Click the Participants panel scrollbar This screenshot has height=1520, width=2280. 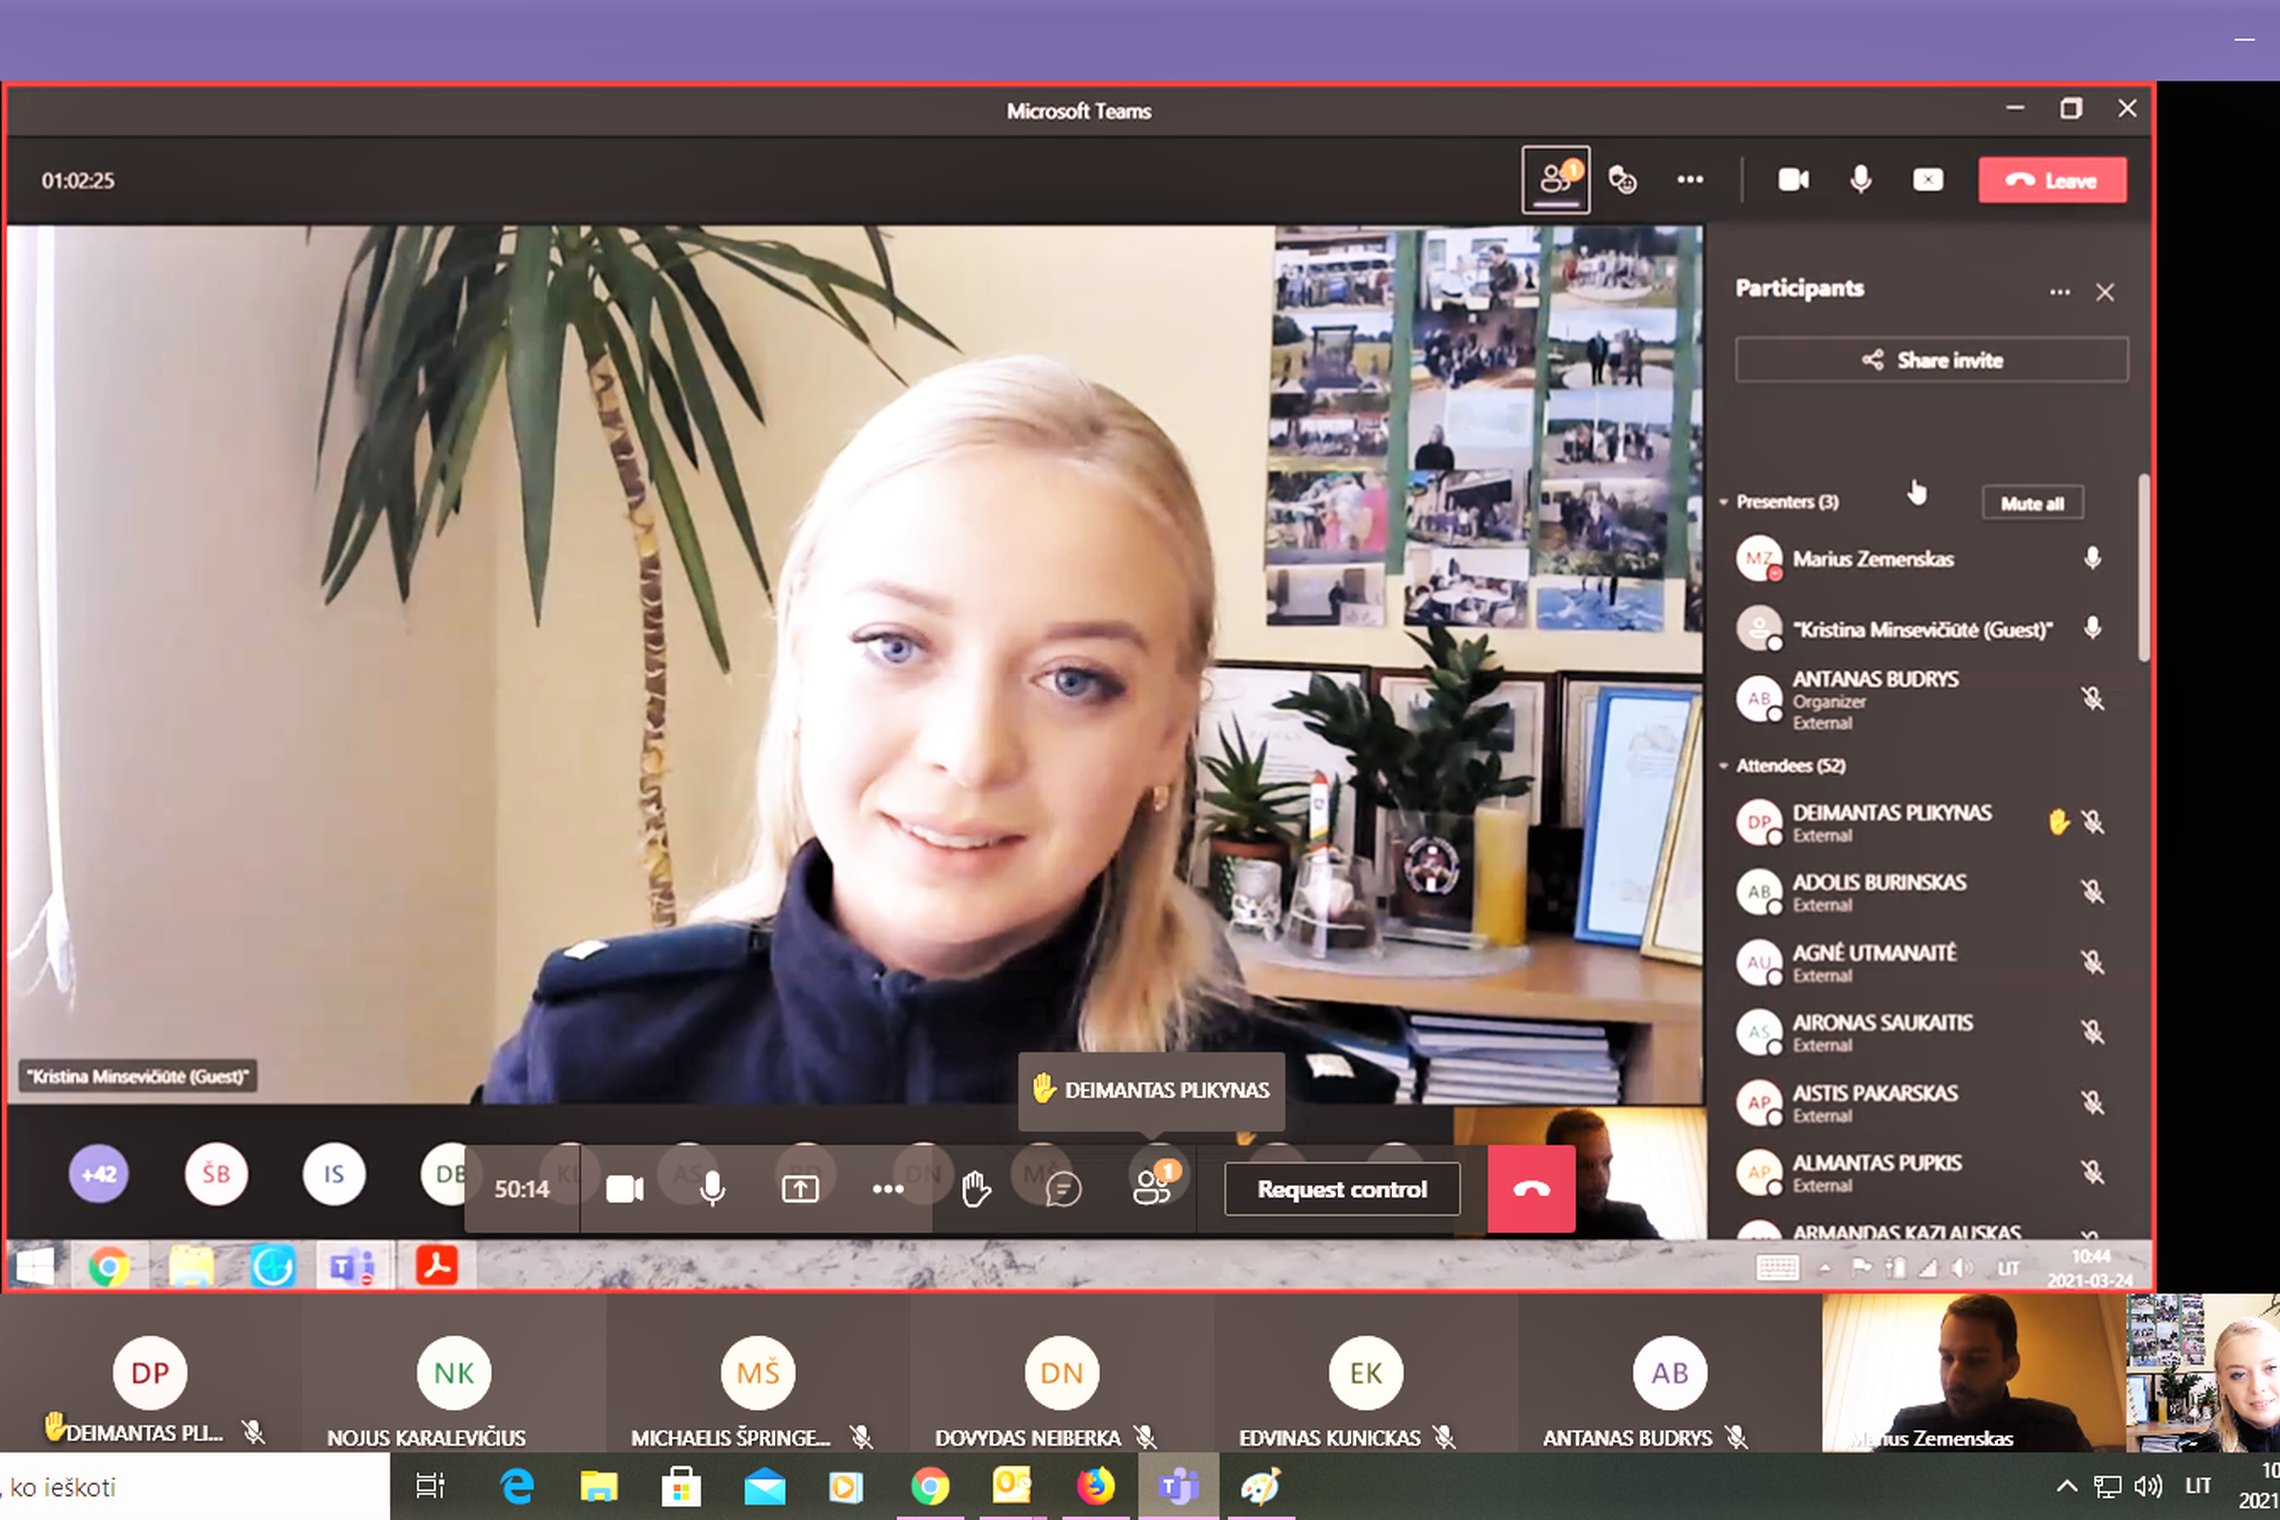point(2143,570)
